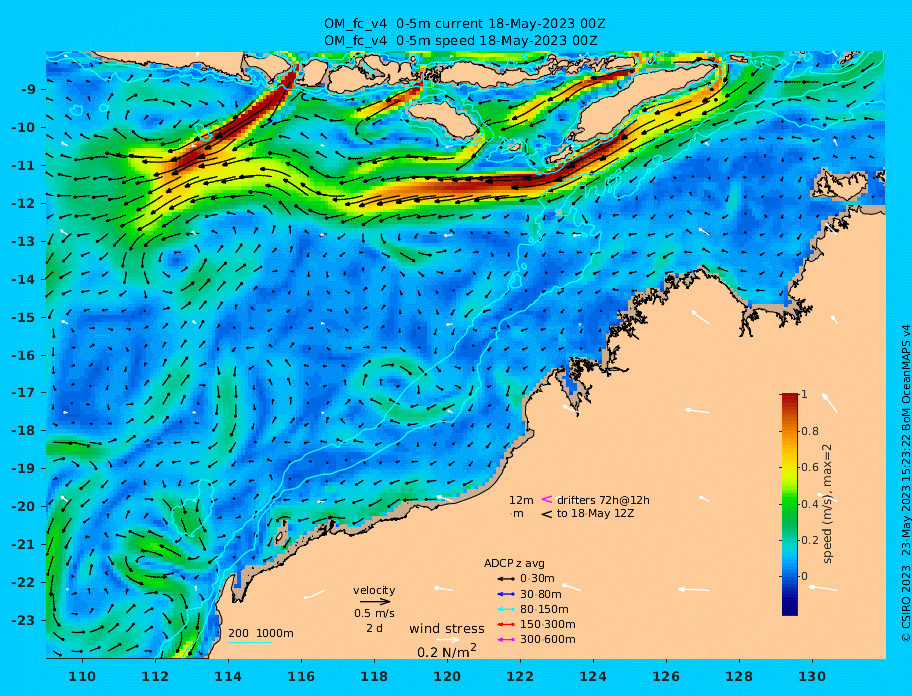Click latitude axis label '-13'
The height and width of the screenshot is (696, 912).
[23, 241]
